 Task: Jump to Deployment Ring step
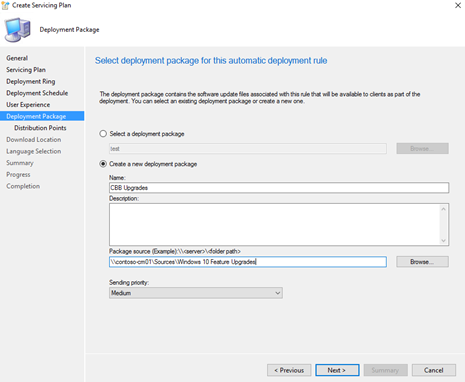31,81
